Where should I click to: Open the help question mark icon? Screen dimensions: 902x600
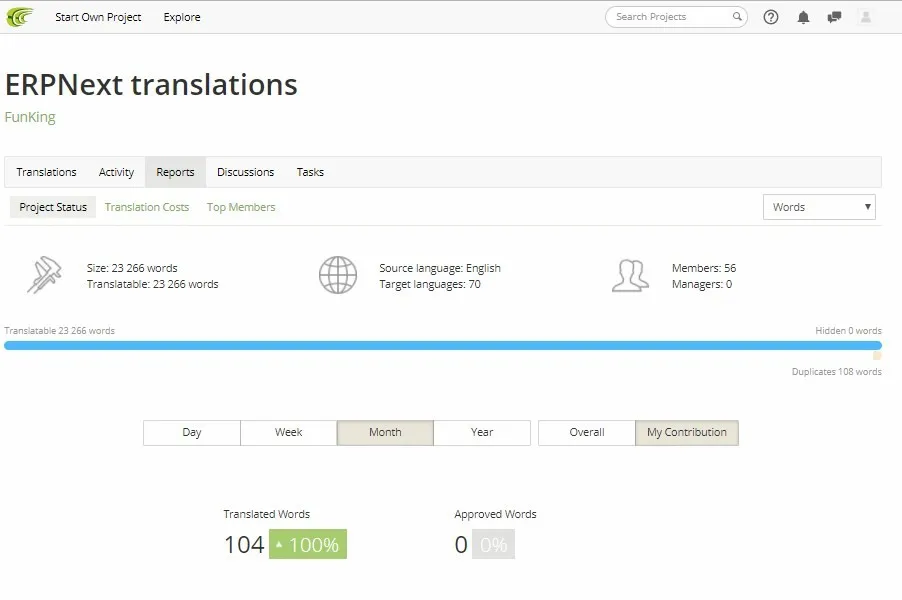(x=771, y=17)
